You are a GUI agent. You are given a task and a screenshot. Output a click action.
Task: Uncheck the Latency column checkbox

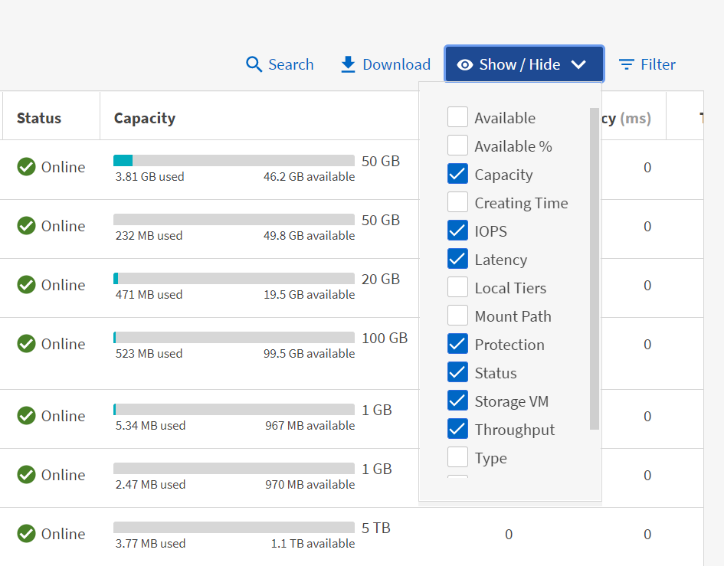tap(458, 259)
